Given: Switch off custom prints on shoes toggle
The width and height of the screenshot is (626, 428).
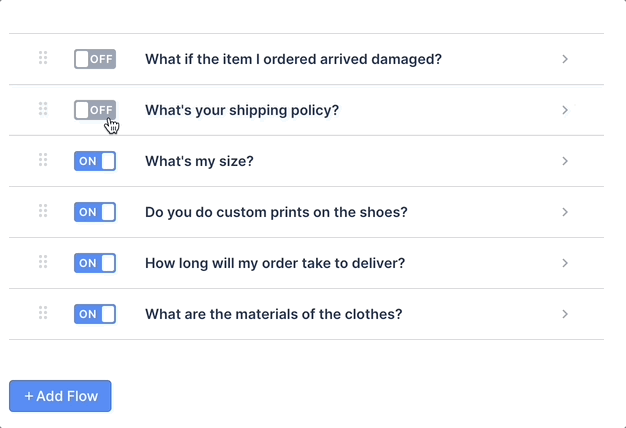Looking at the screenshot, I should [x=95, y=212].
